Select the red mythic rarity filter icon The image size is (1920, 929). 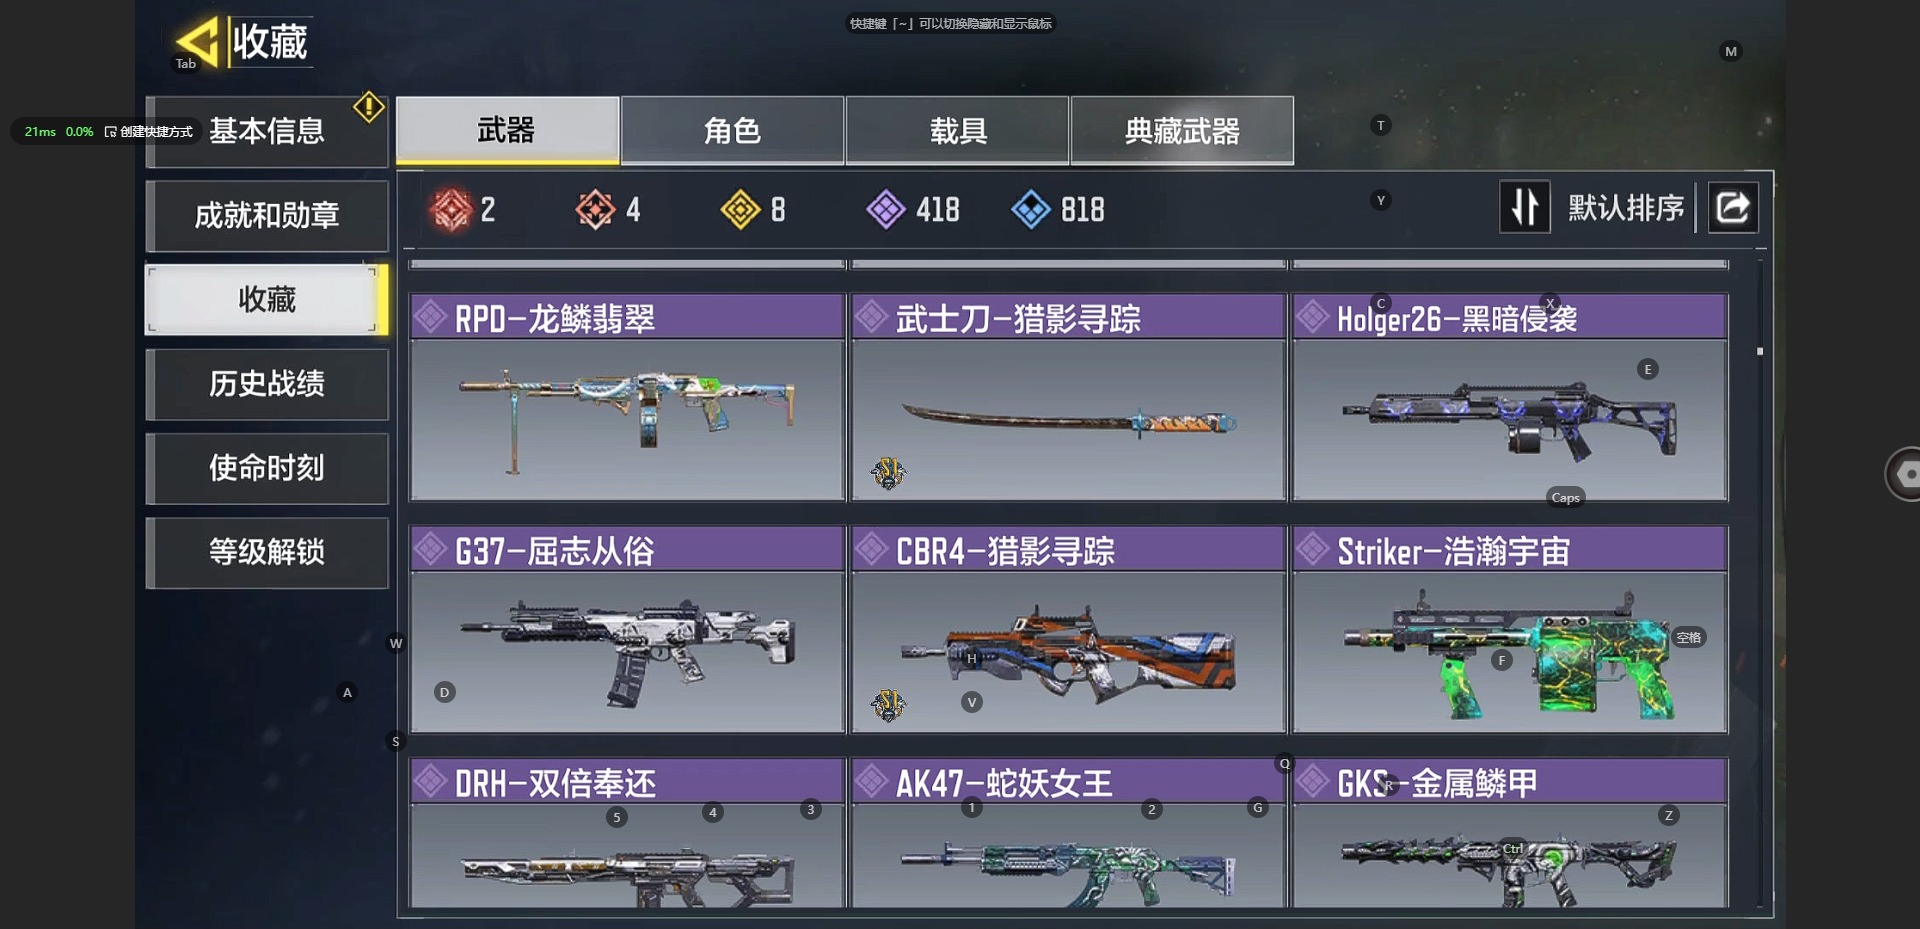click(x=450, y=210)
